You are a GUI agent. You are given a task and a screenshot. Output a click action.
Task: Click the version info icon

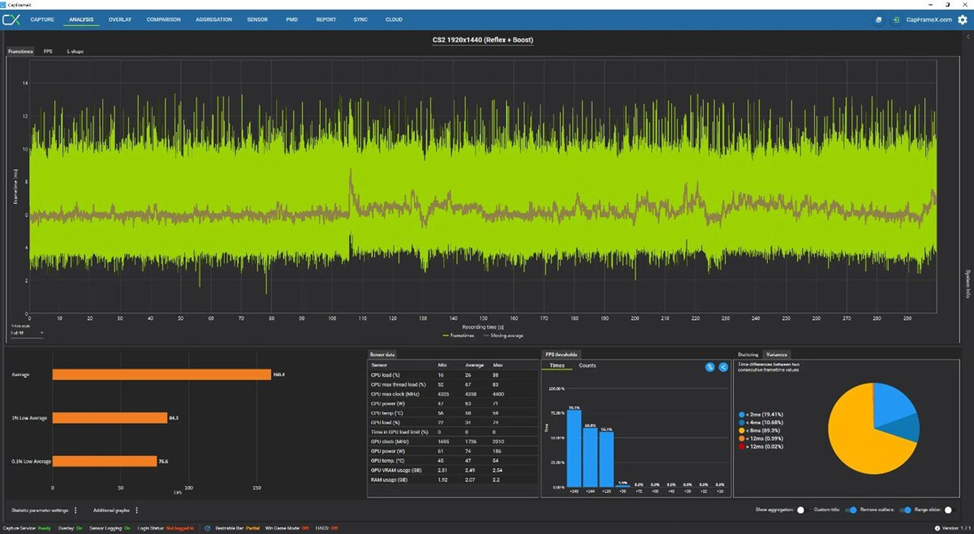tap(937, 528)
